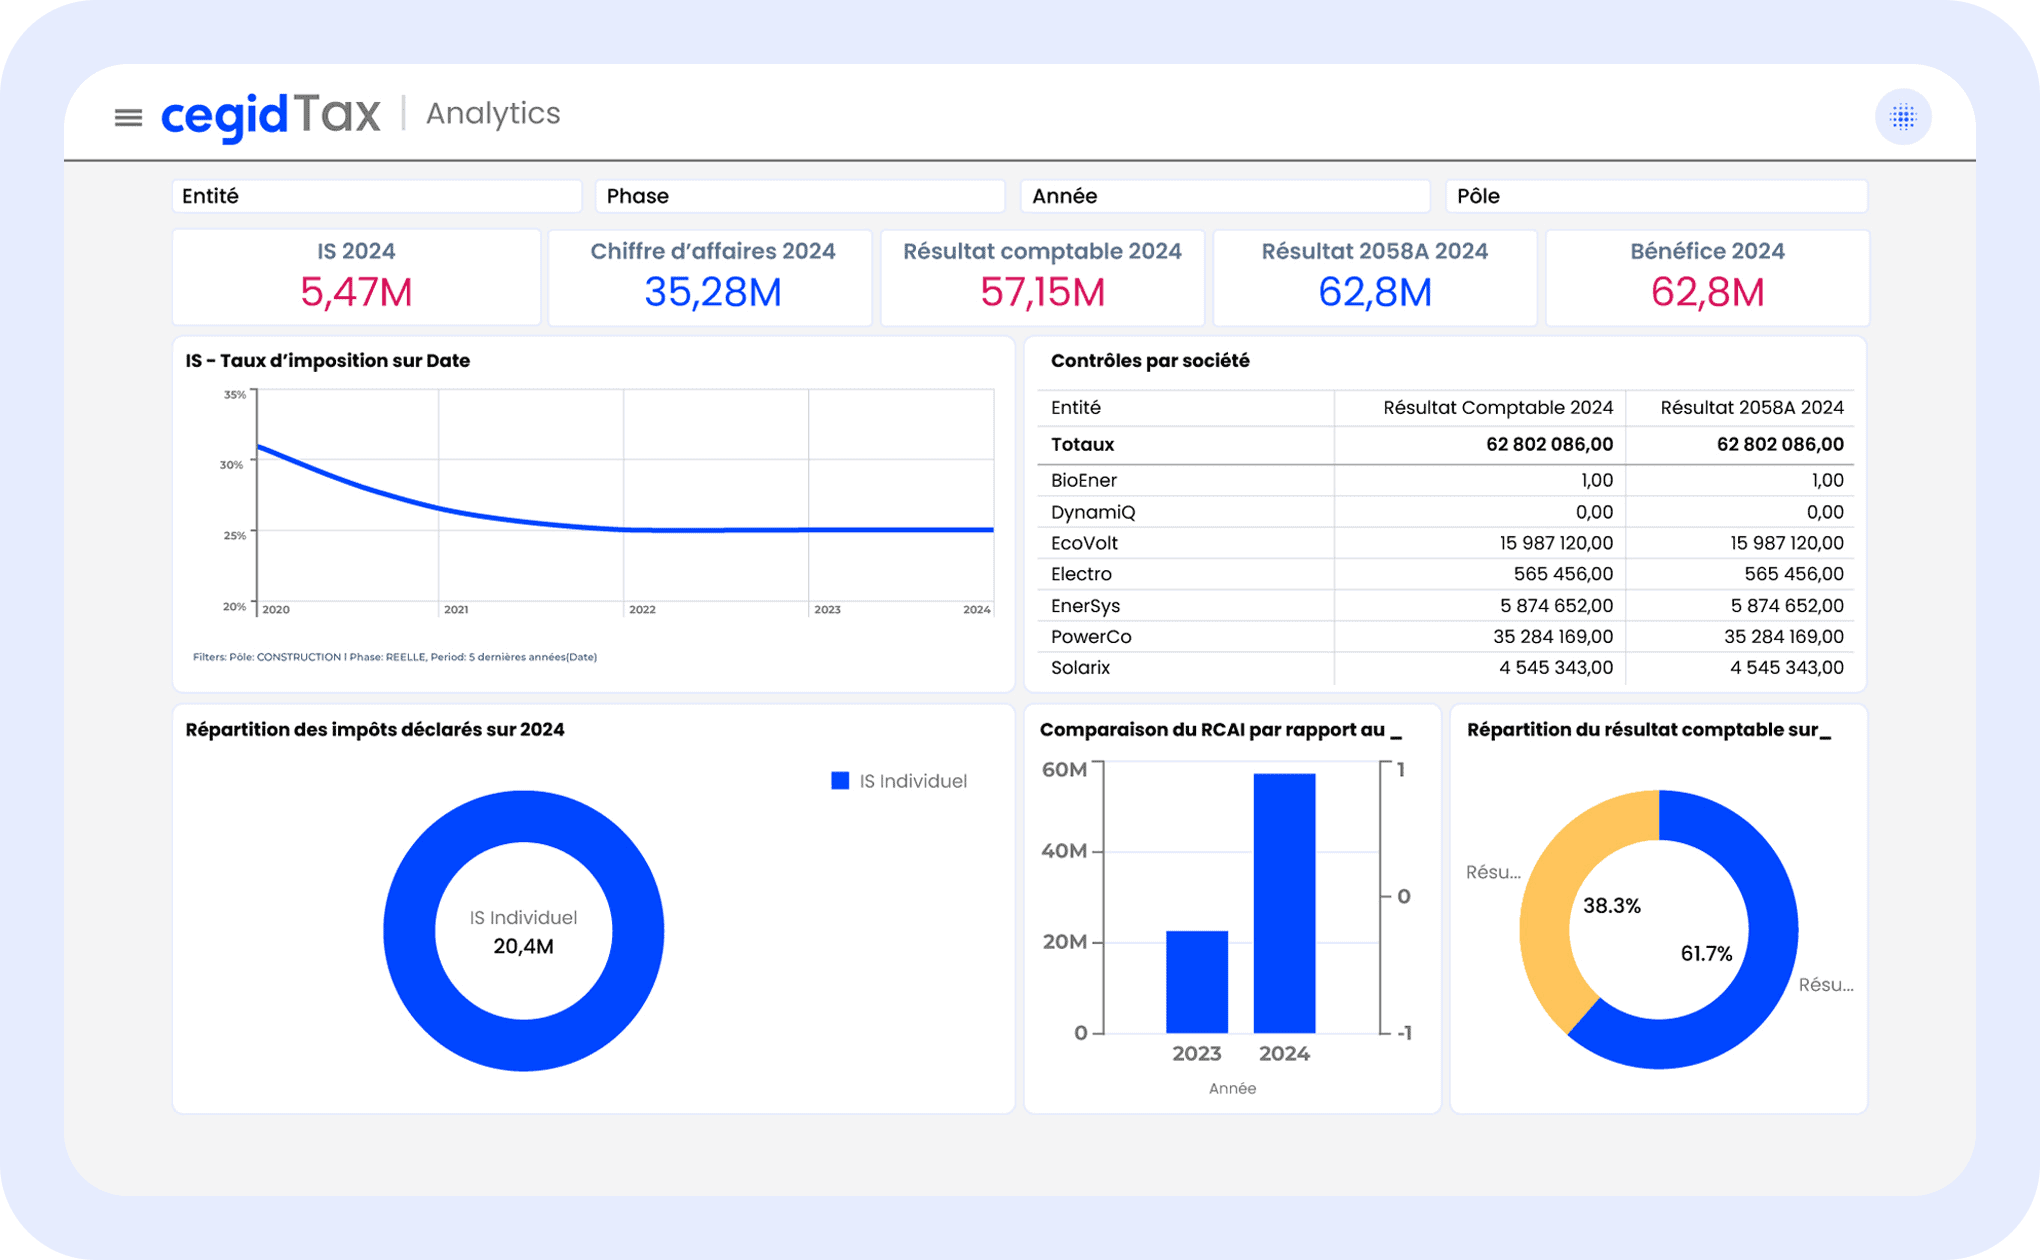Toggle the IS Individuel legend square
2040x1260 pixels.
pos(840,781)
